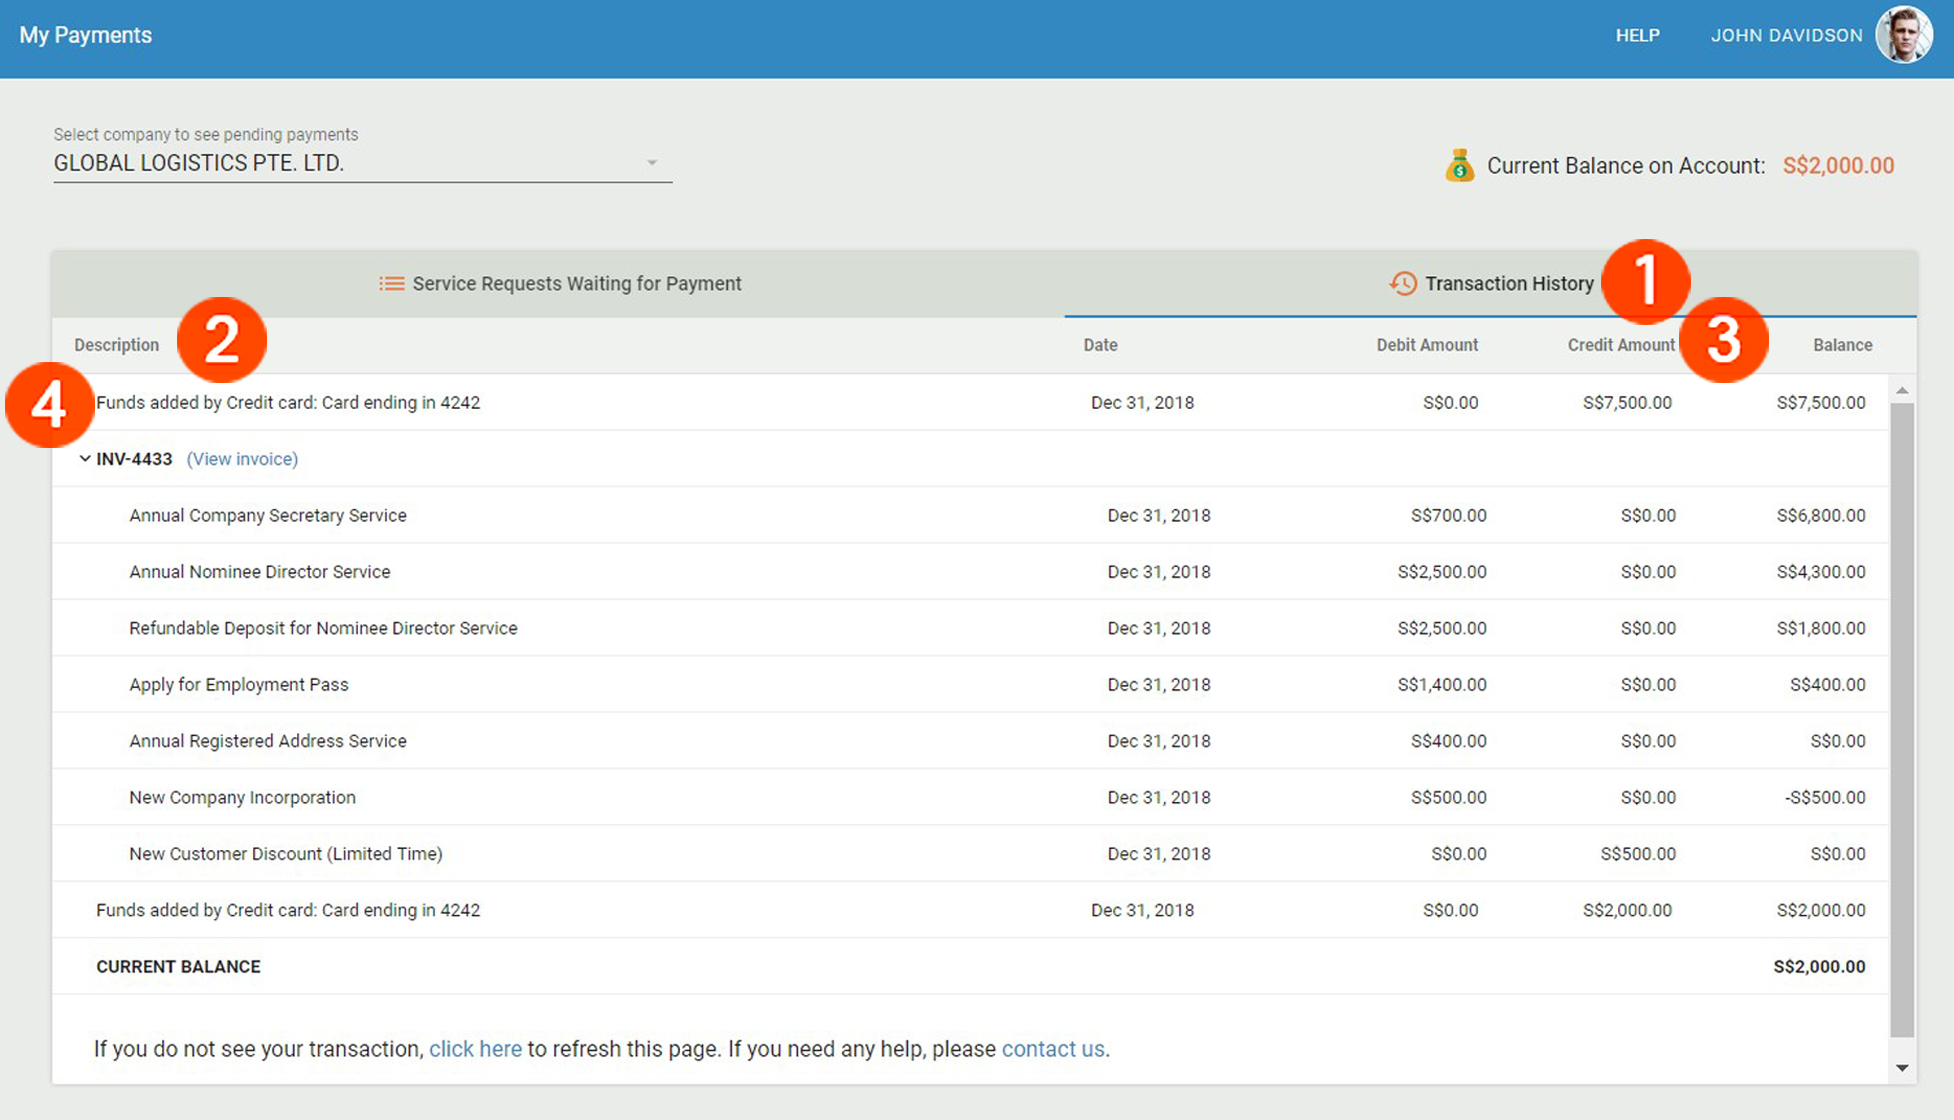Open the company selection dropdown
The width and height of the screenshot is (1954, 1120).
360,162
